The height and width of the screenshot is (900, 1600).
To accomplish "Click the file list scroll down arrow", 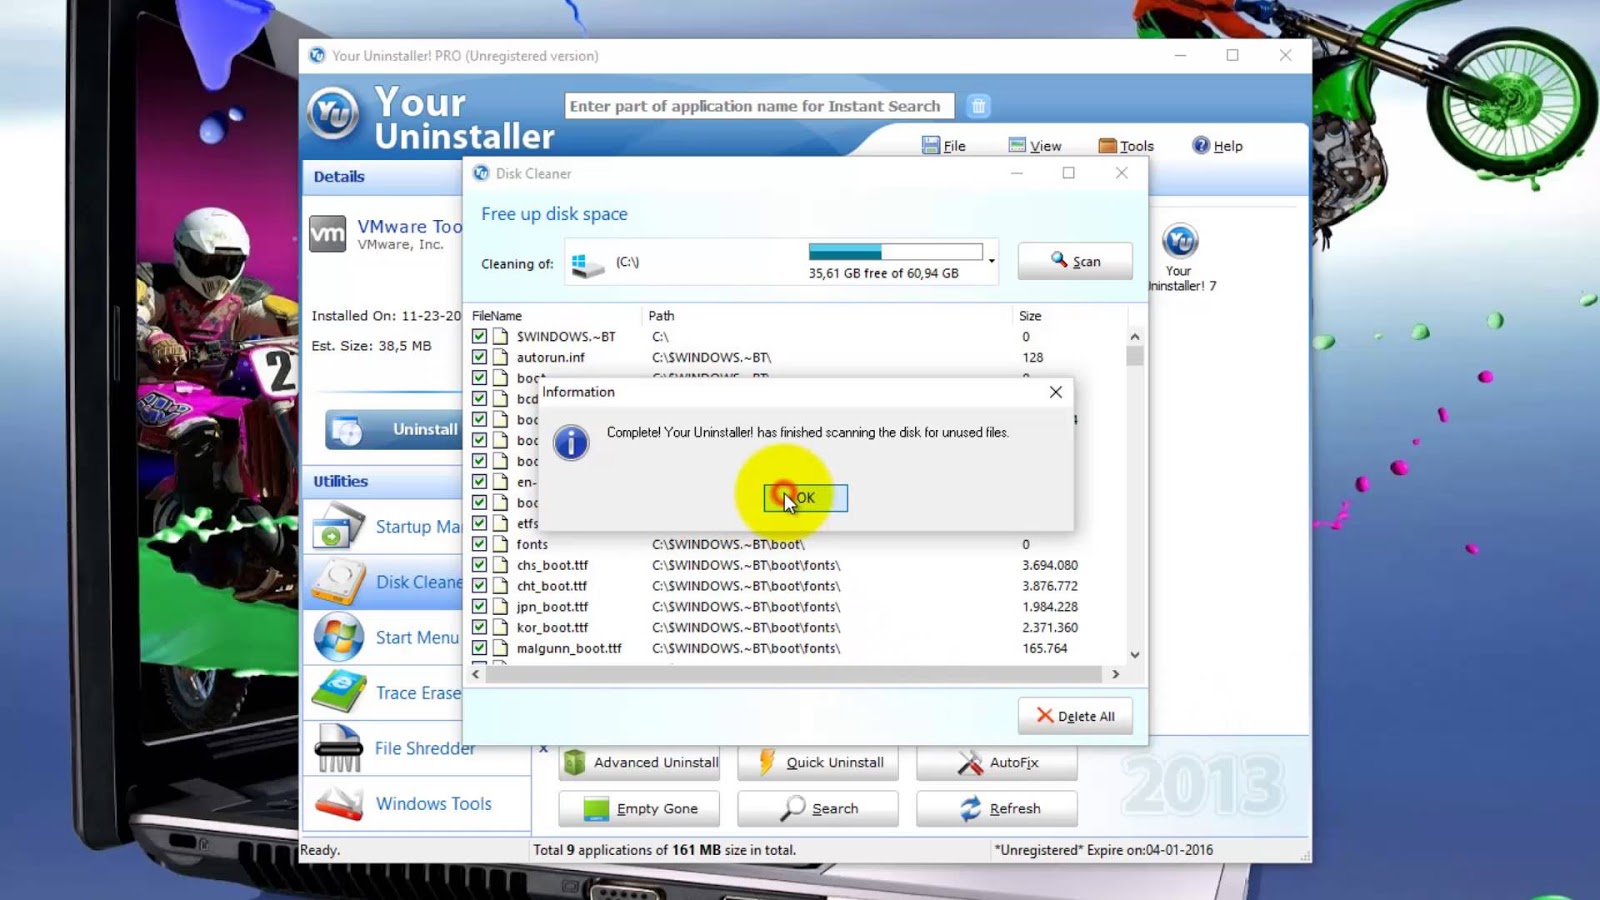I will tap(1134, 654).
